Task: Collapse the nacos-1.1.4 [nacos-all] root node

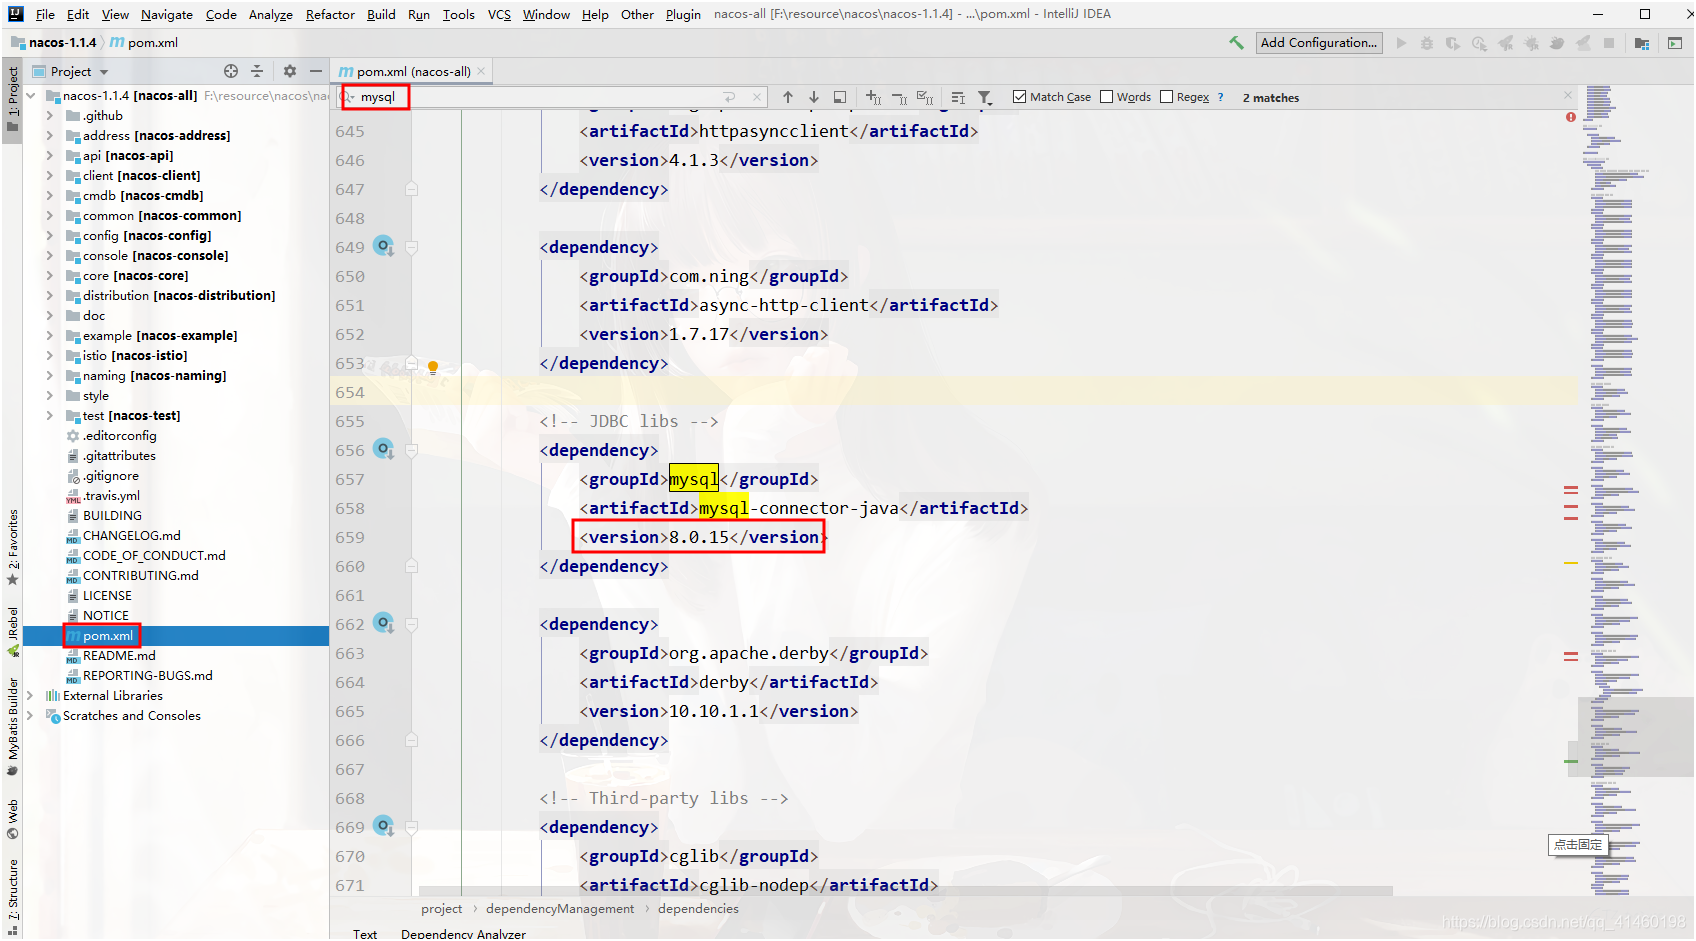Action: [x=32, y=96]
